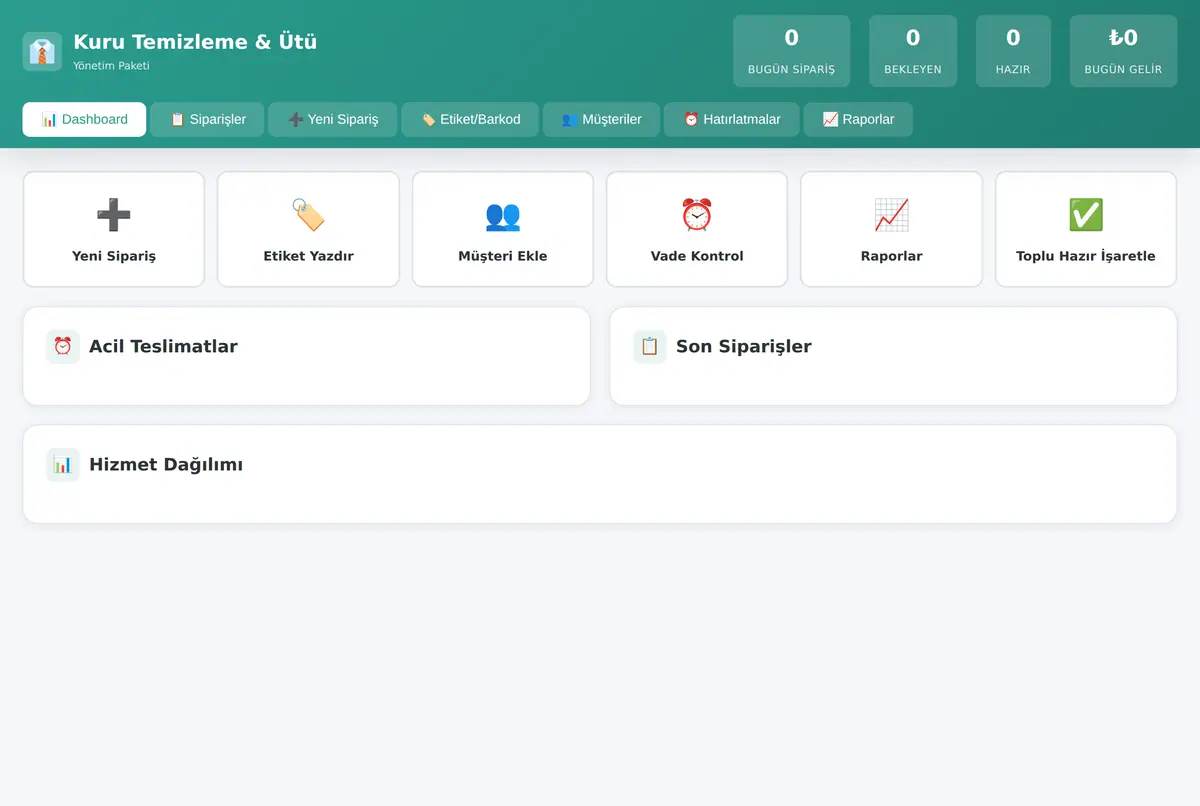Click the Yönetim Paketi subtitle
The height and width of the screenshot is (806, 1200).
coord(111,66)
